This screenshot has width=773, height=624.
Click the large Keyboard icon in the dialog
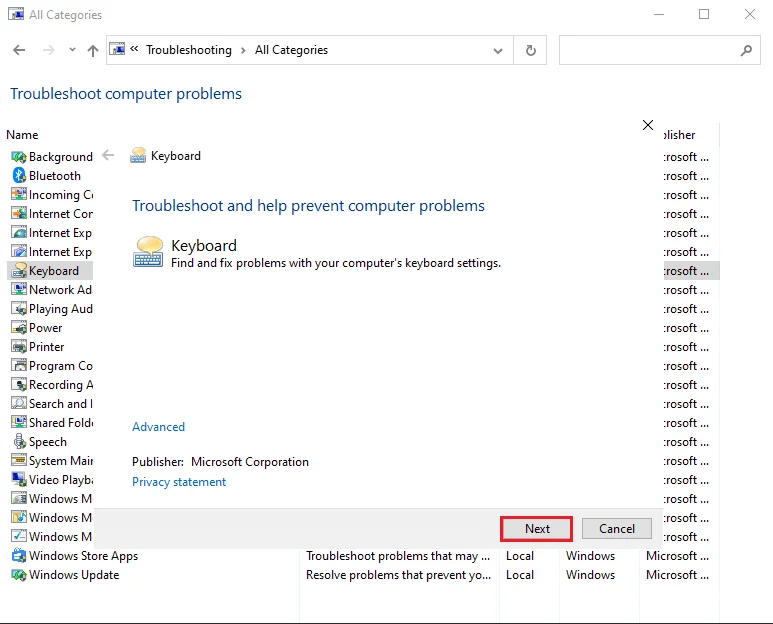point(148,252)
